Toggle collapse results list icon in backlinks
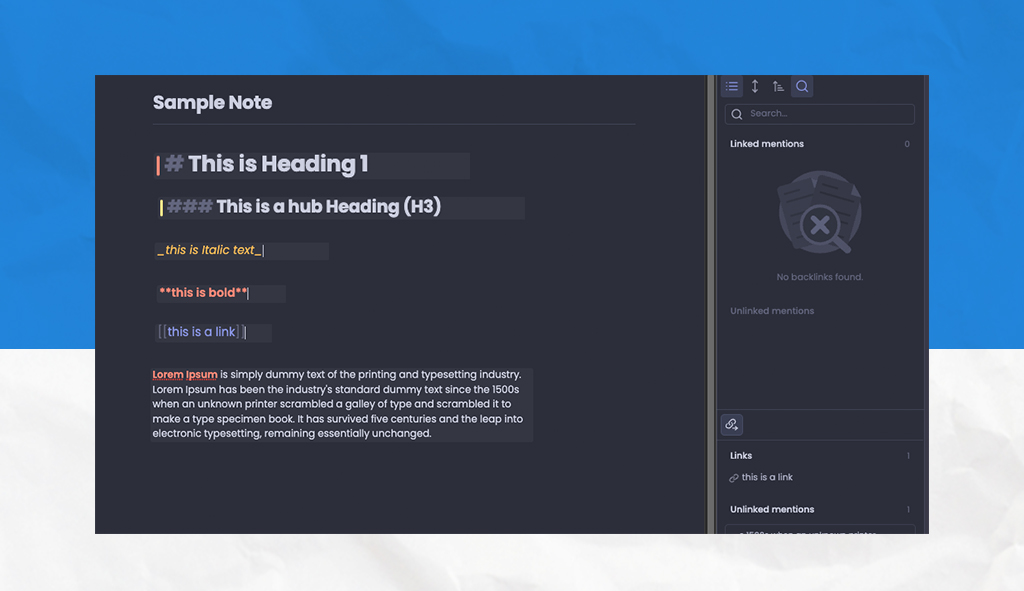 tap(732, 87)
